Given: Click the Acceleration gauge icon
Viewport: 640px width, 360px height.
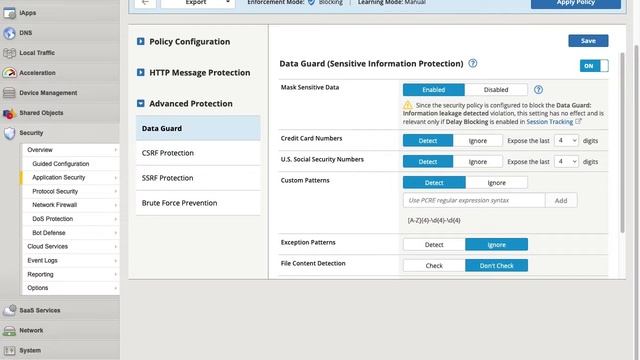Looking at the screenshot, I should [x=9, y=73].
